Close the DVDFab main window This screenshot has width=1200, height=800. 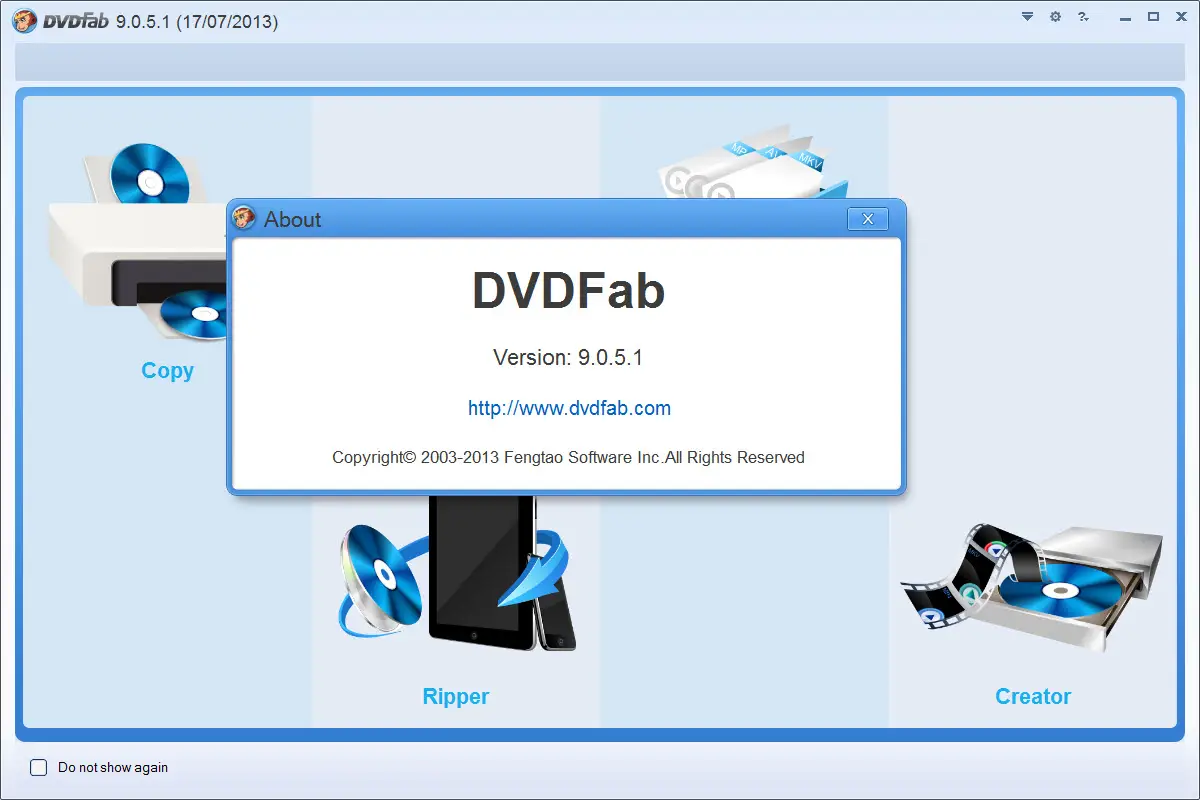click(1181, 17)
